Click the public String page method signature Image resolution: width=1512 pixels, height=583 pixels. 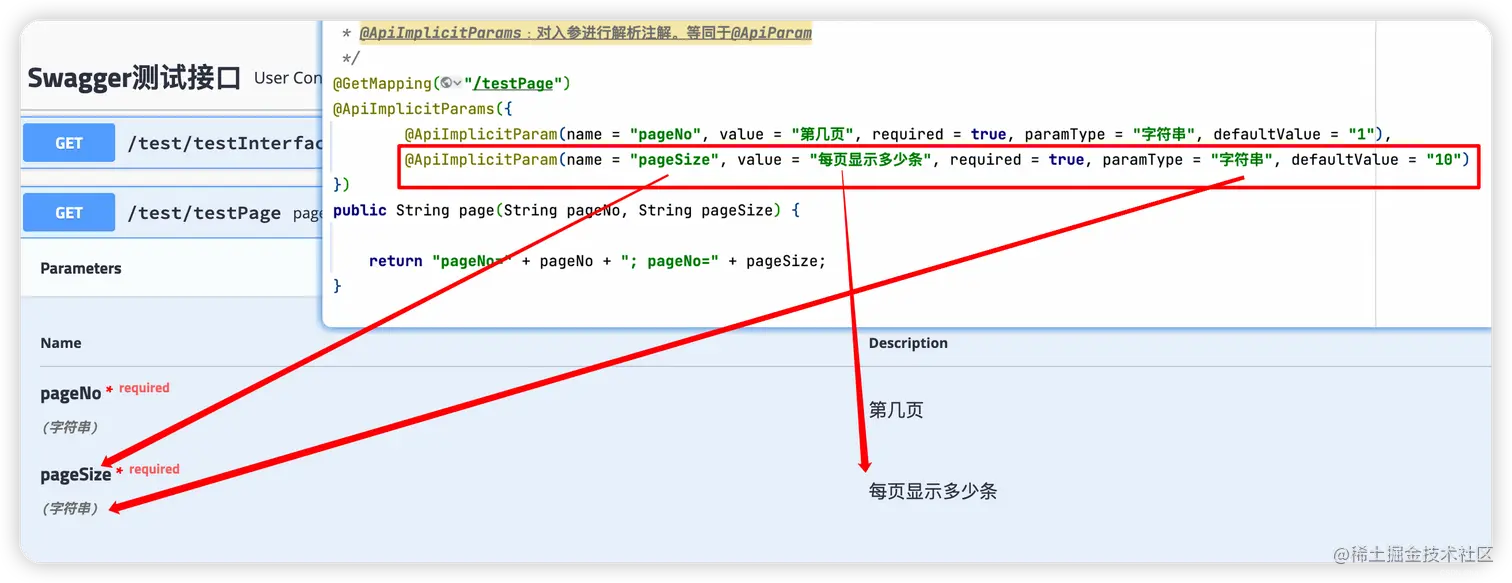pyautogui.click(x=567, y=210)
